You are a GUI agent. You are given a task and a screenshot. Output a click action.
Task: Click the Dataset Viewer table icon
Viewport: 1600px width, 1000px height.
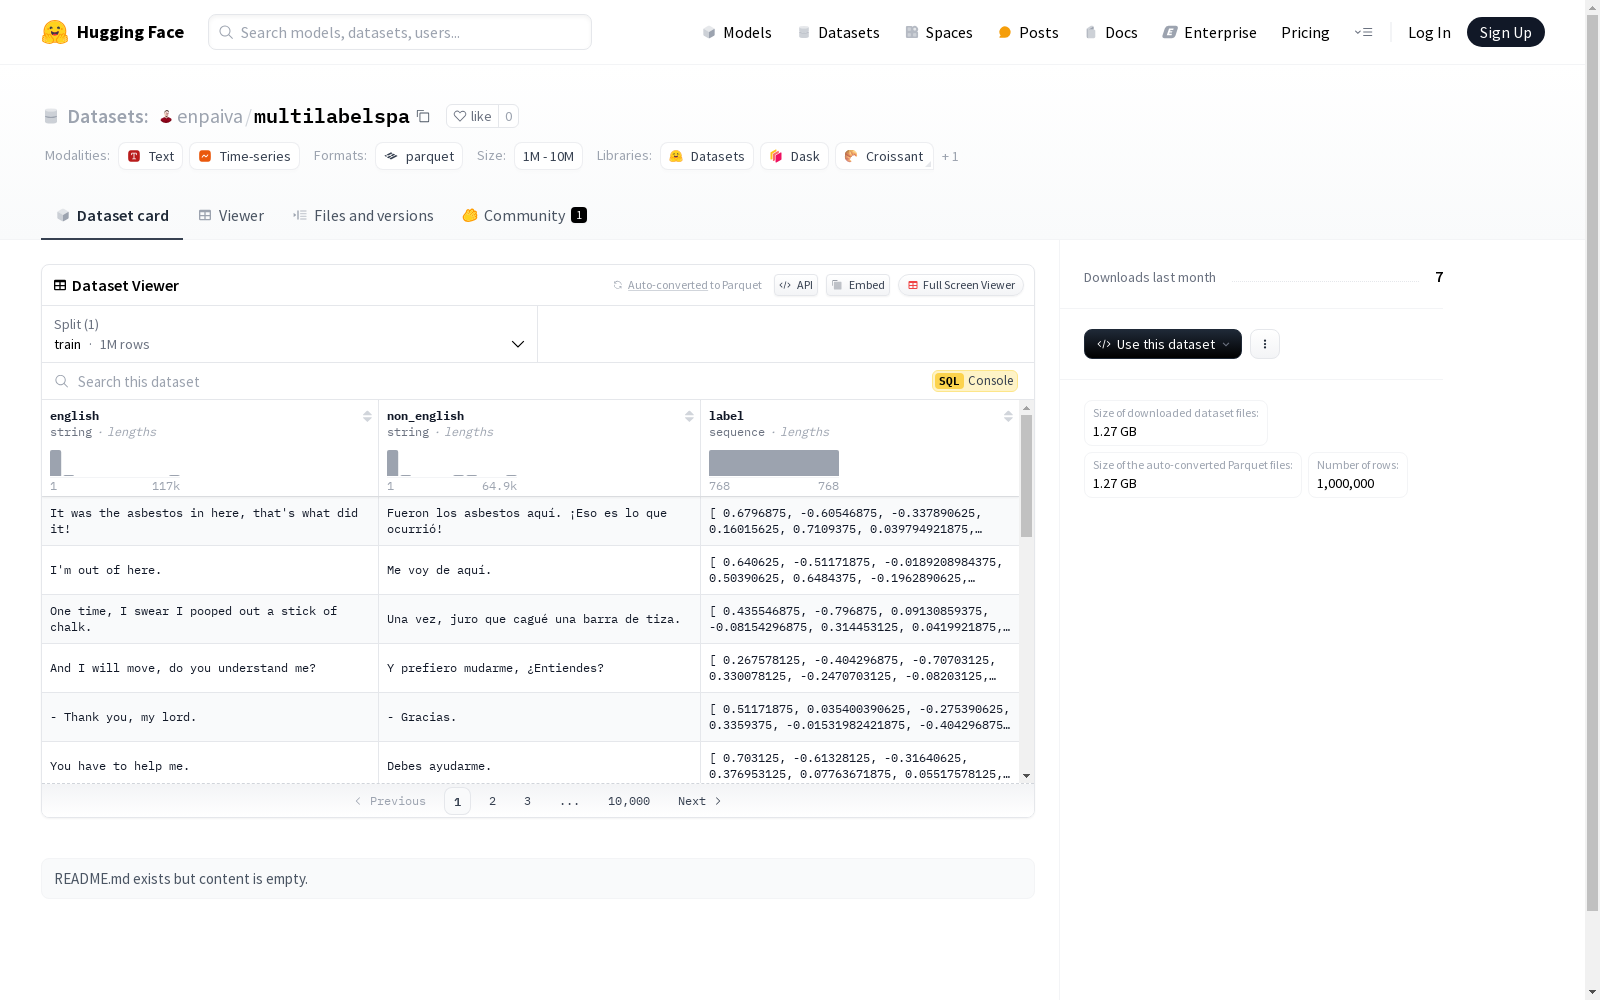(60, 285)
